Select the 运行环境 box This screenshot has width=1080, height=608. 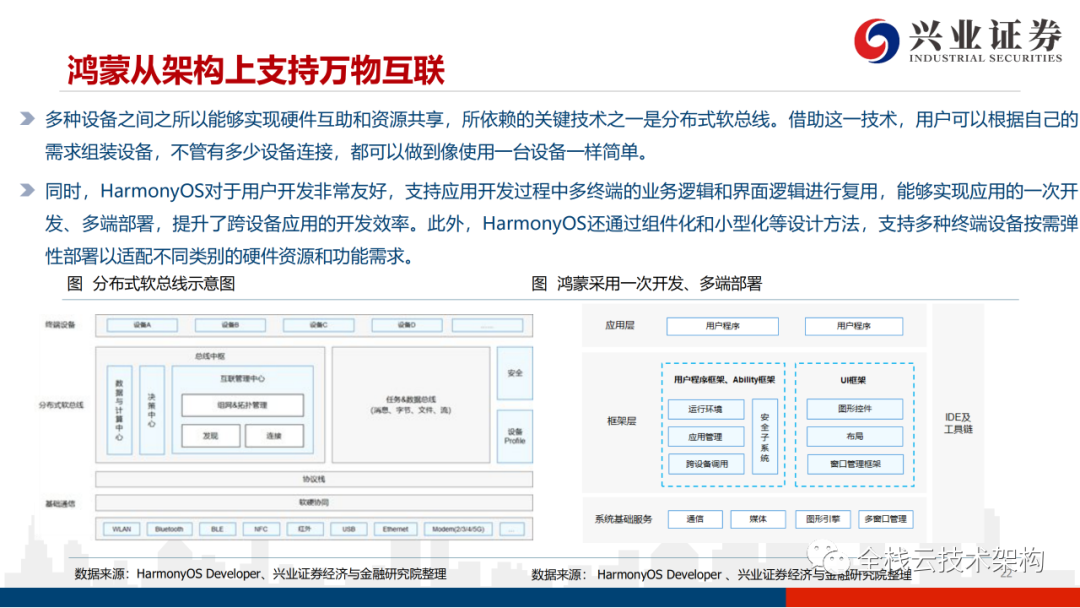click(x=706, y=409)
